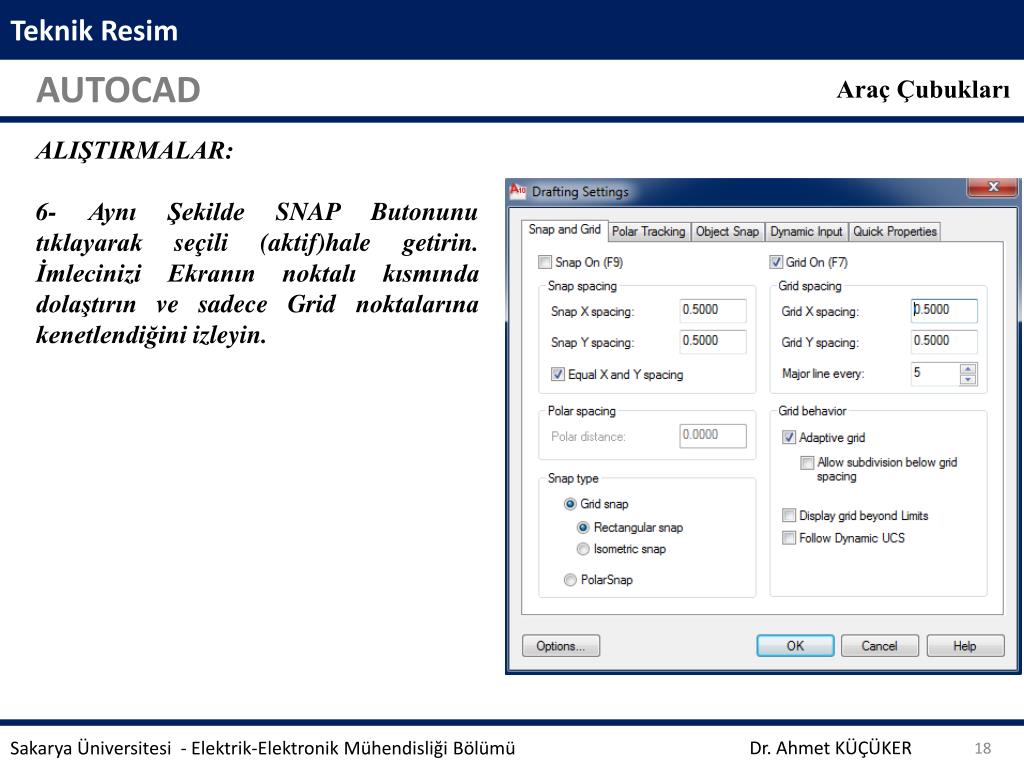Select the Rectangular snap radio button
Viewport: 1024px width, 768px height.
pos(583,527)
